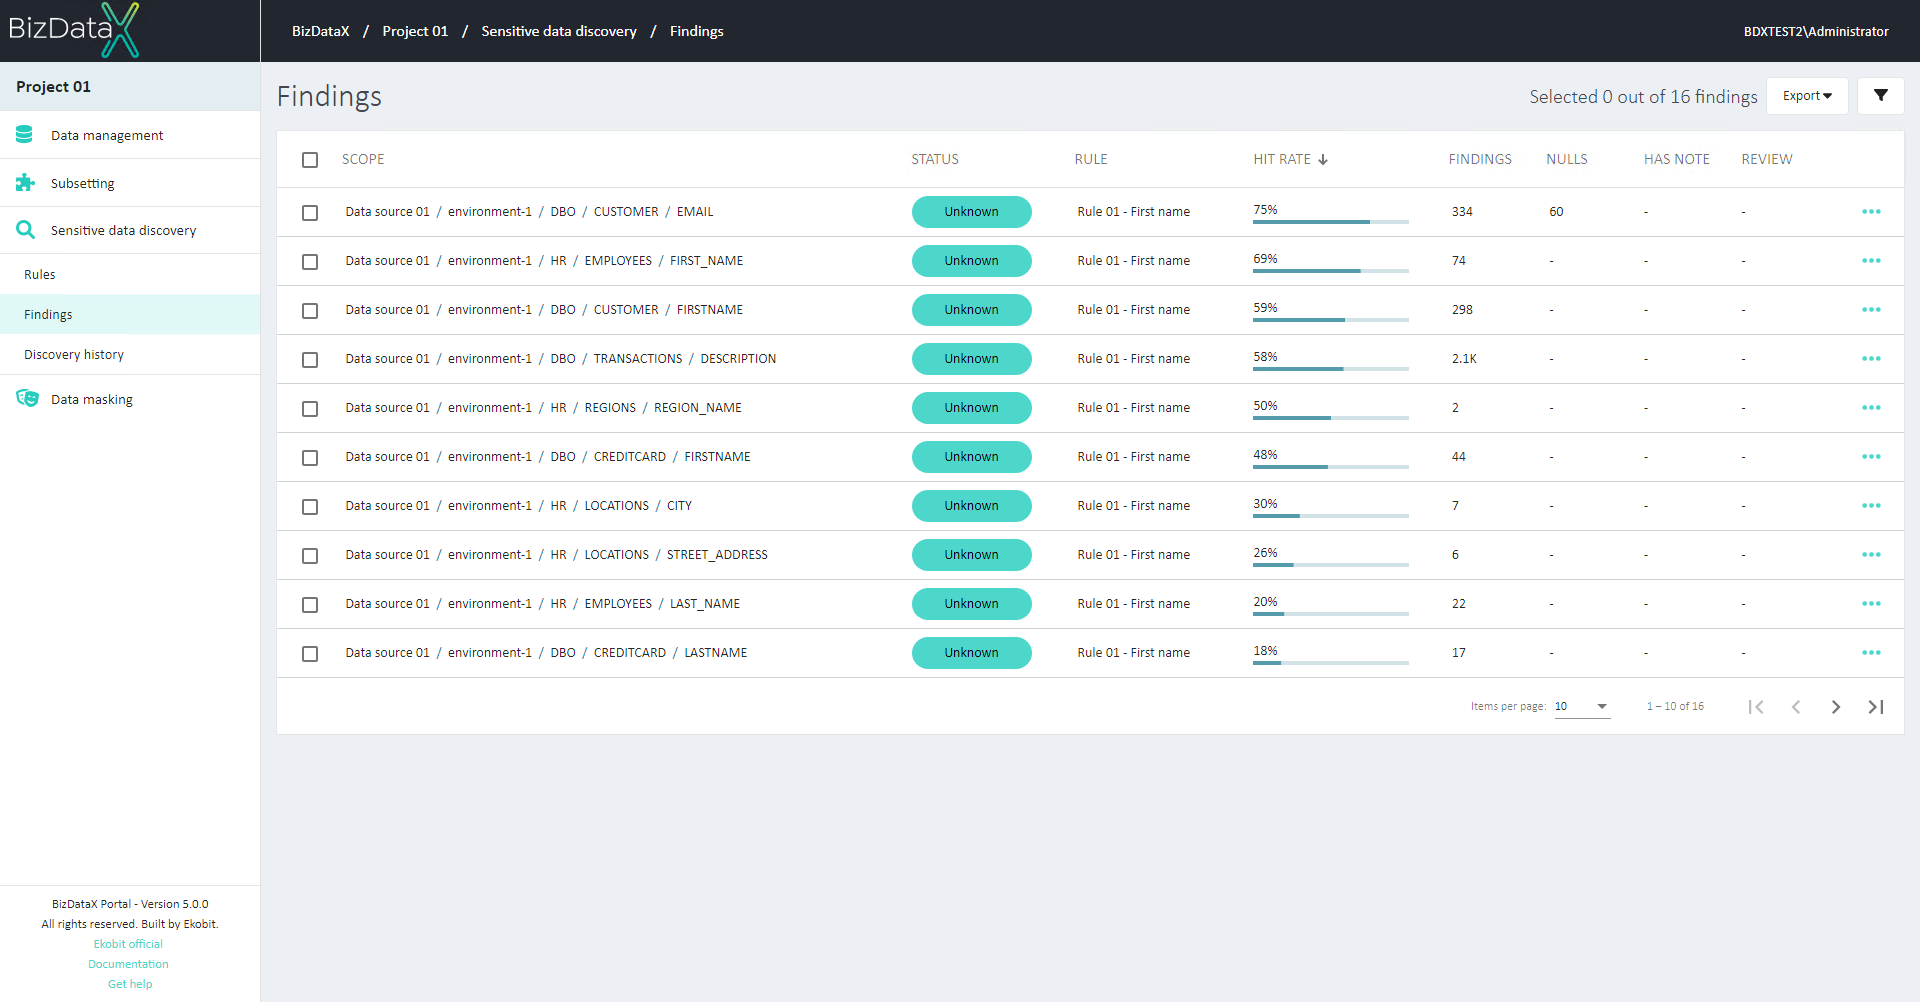This screenshot has height=1002, width=1920.
Task: Click the BizDataX logo
Action: point(74,30)
